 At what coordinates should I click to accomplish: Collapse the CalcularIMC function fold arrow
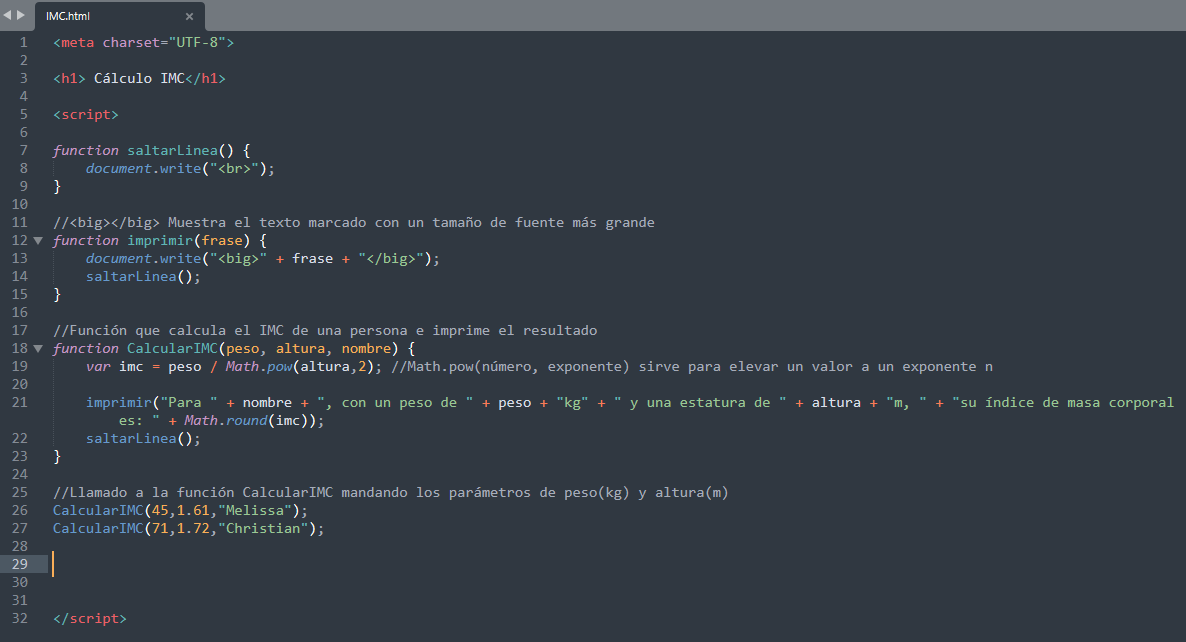38,349
